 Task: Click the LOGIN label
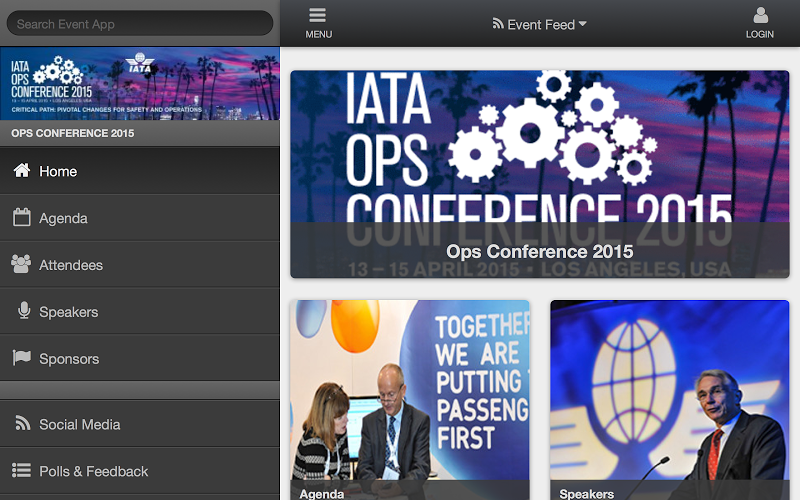tap(760, 34)
